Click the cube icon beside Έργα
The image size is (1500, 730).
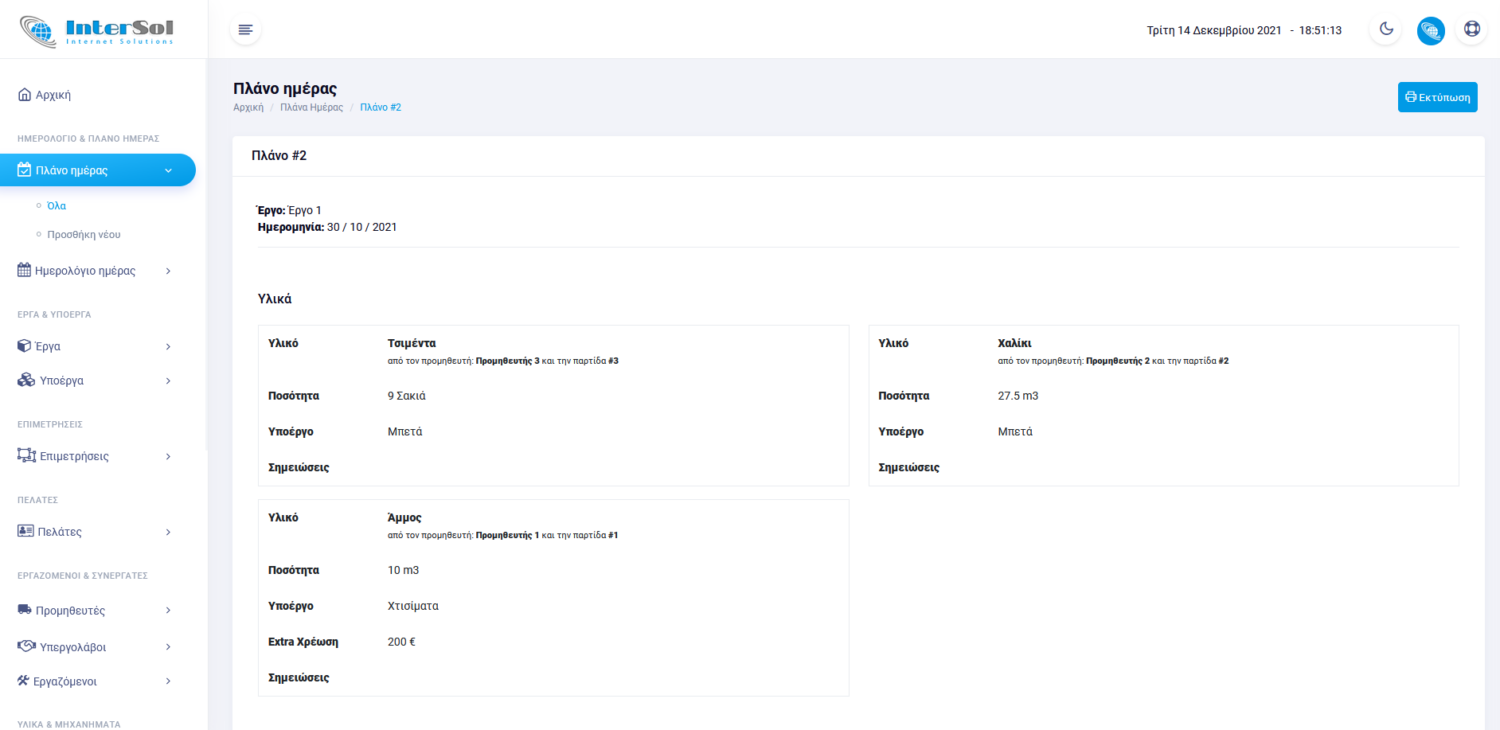point(25,346)
